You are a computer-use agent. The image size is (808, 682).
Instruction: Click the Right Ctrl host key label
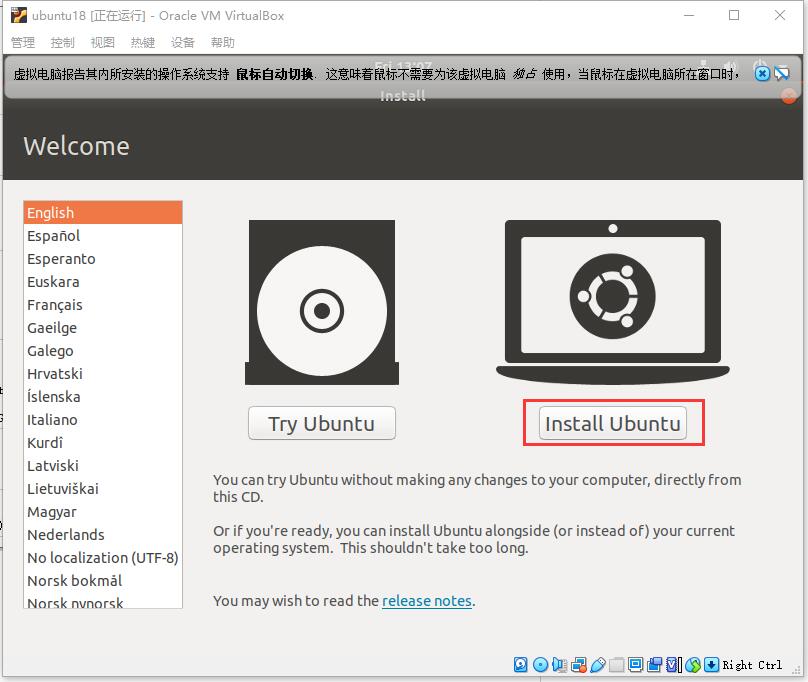[752, 665]
